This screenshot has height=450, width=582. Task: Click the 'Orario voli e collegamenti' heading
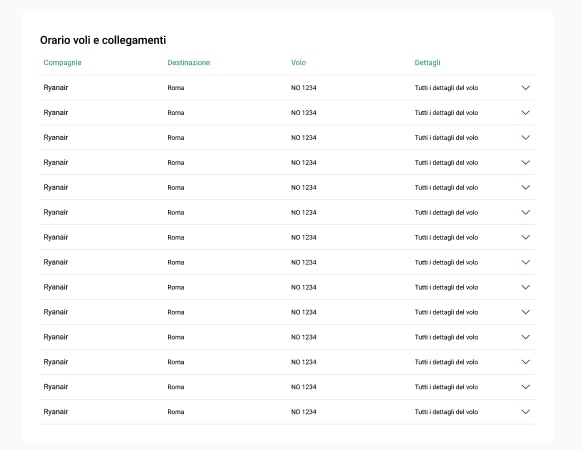click(x=103, y=40)
